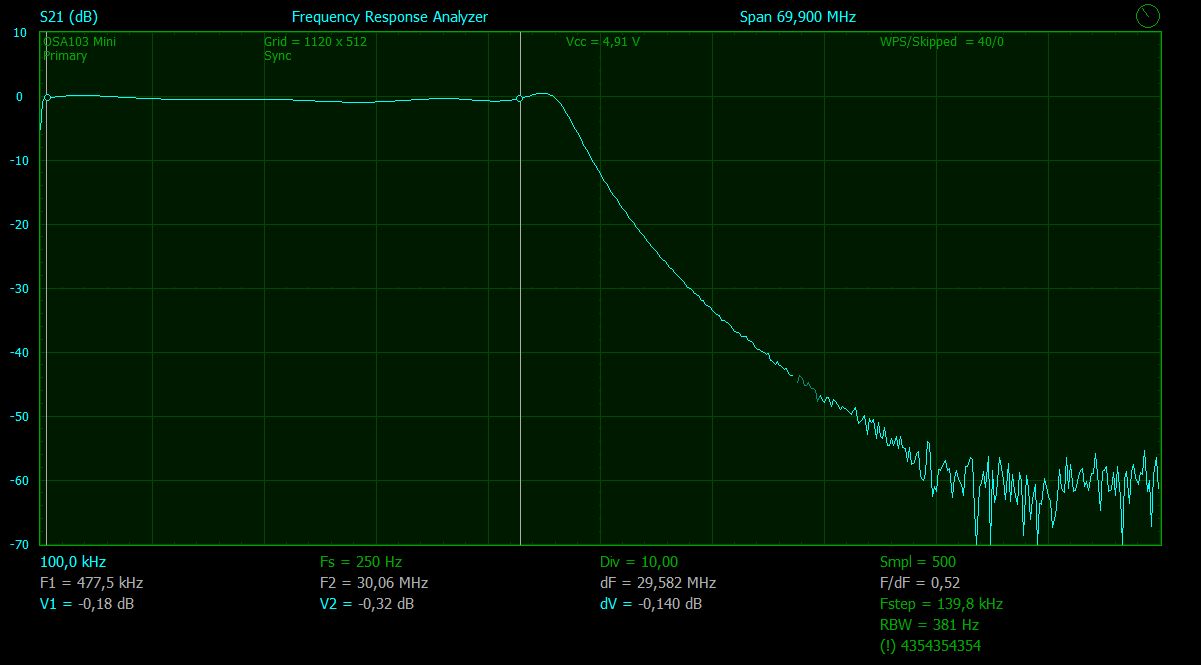Click the first cursor marker on the trace
The image size is (1201, 665).
47,97
